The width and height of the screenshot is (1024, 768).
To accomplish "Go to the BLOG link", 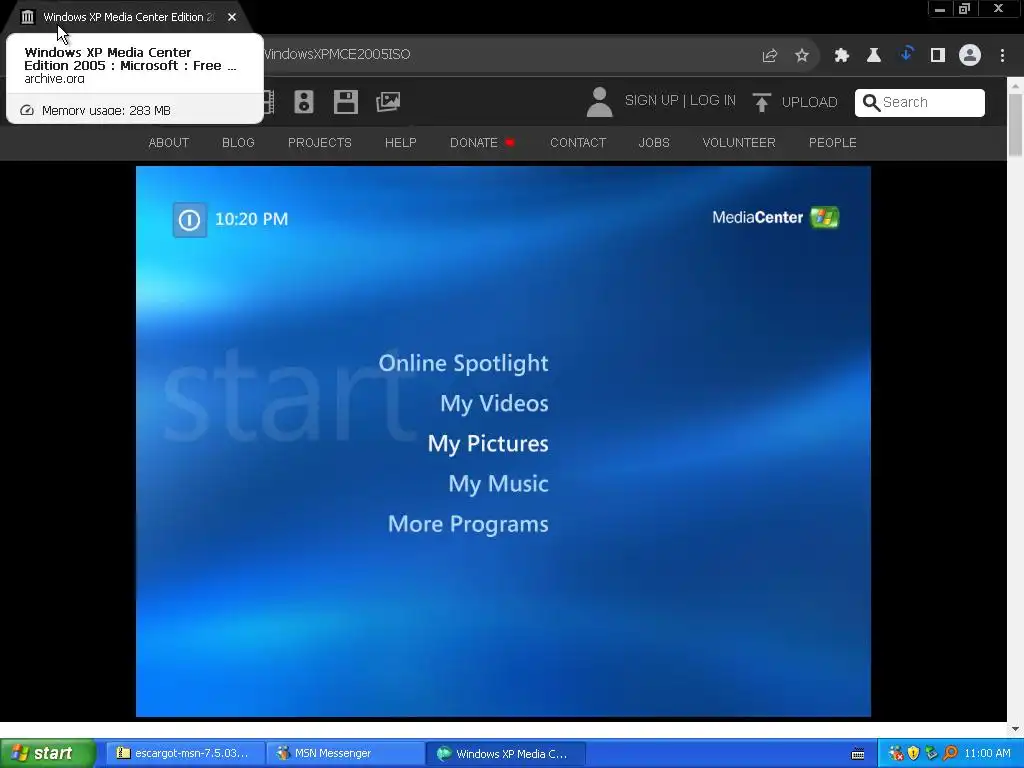I will click(238, 142).
